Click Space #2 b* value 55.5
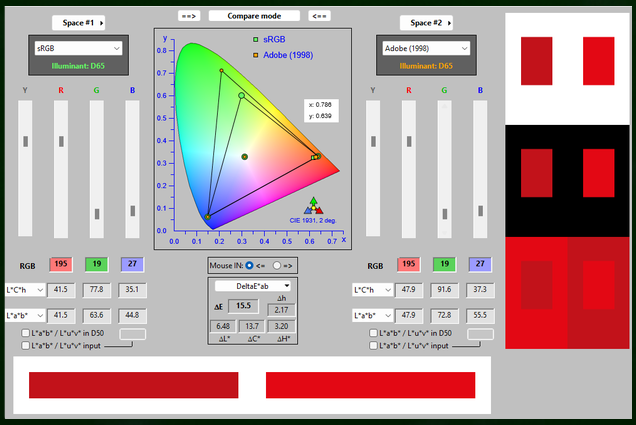Viewport: 636px width, 425px height. [x=480, y=315]
